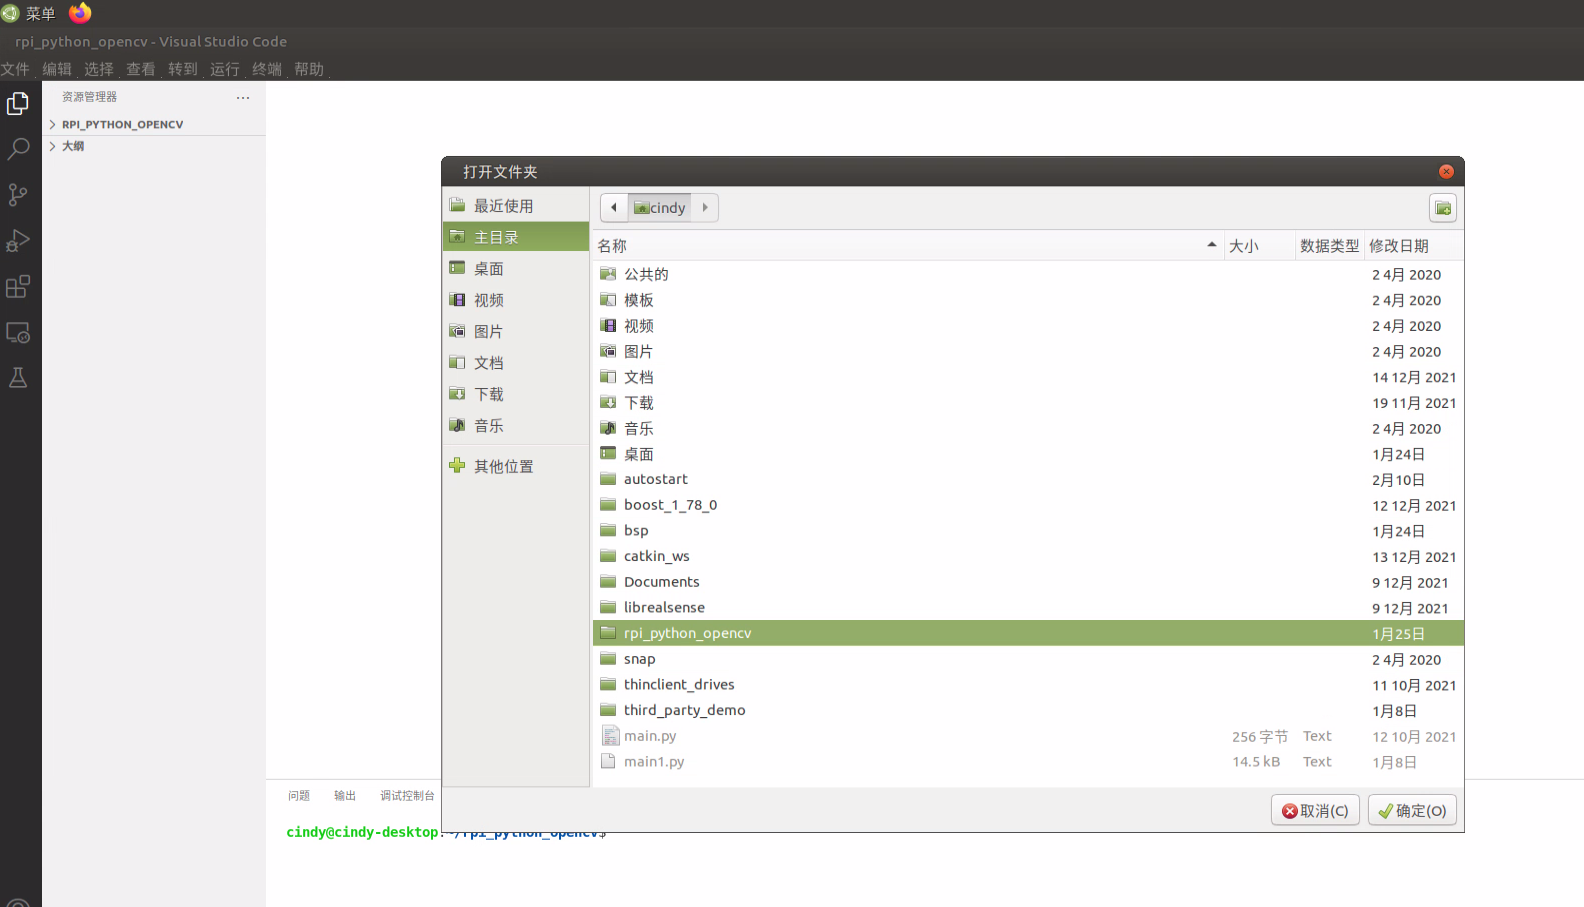Open the Search view in activity bar
The height and width of the screenshot is (907, 1584).
click(x=18, y=149)
